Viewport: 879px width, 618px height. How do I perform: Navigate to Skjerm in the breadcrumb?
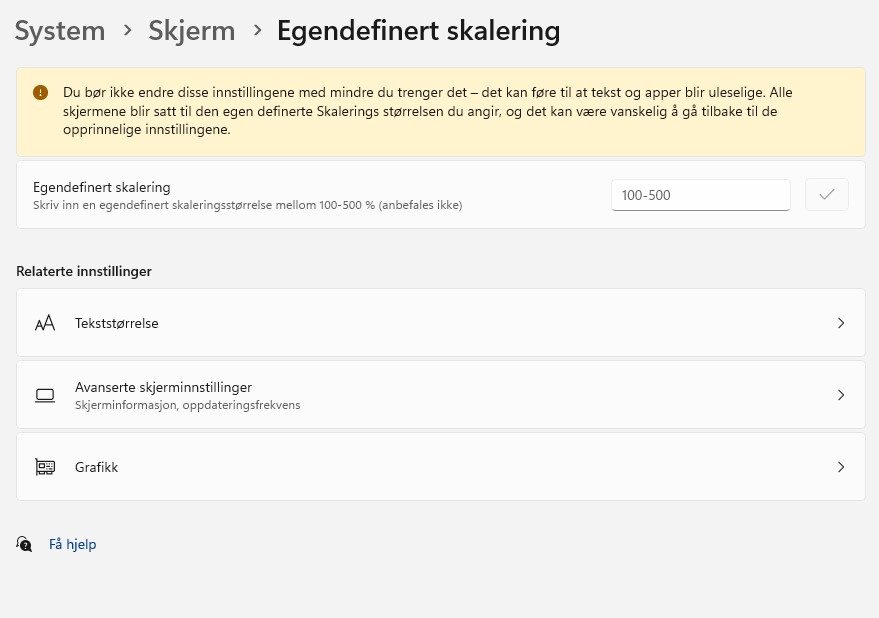tap(191, 31)
